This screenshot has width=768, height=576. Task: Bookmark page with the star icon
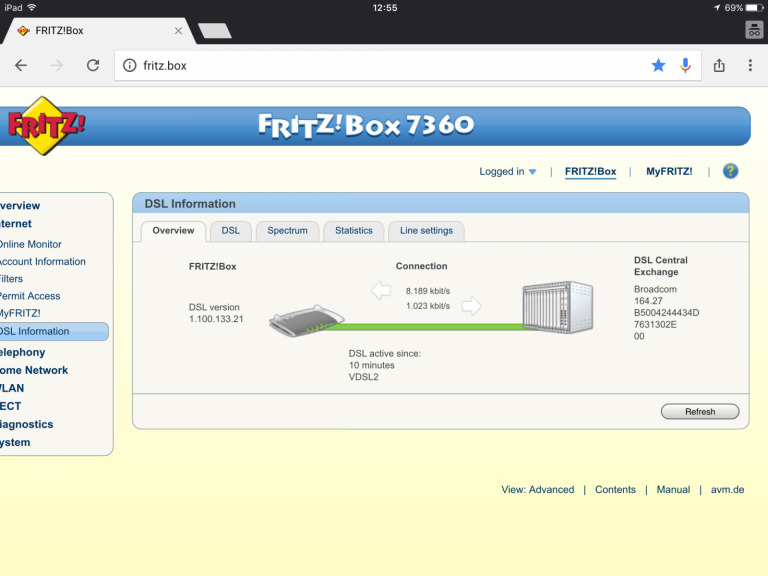[x=658, y=65]
